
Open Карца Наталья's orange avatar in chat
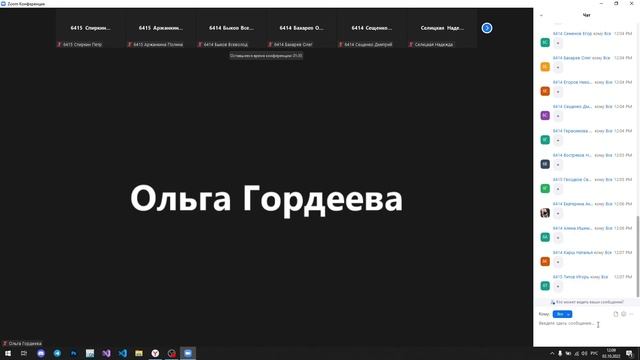click(x=545, y=261)
